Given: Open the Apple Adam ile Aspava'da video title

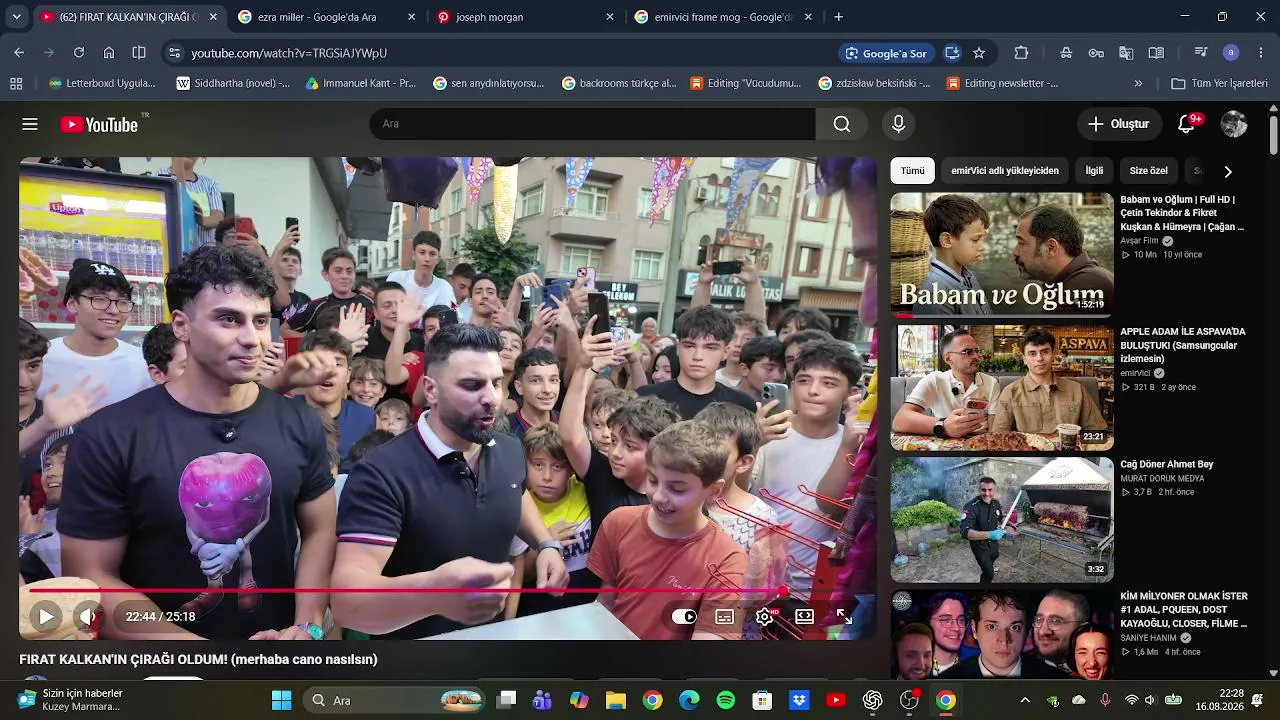Looking at the screenshot, I should [1183, 345].
